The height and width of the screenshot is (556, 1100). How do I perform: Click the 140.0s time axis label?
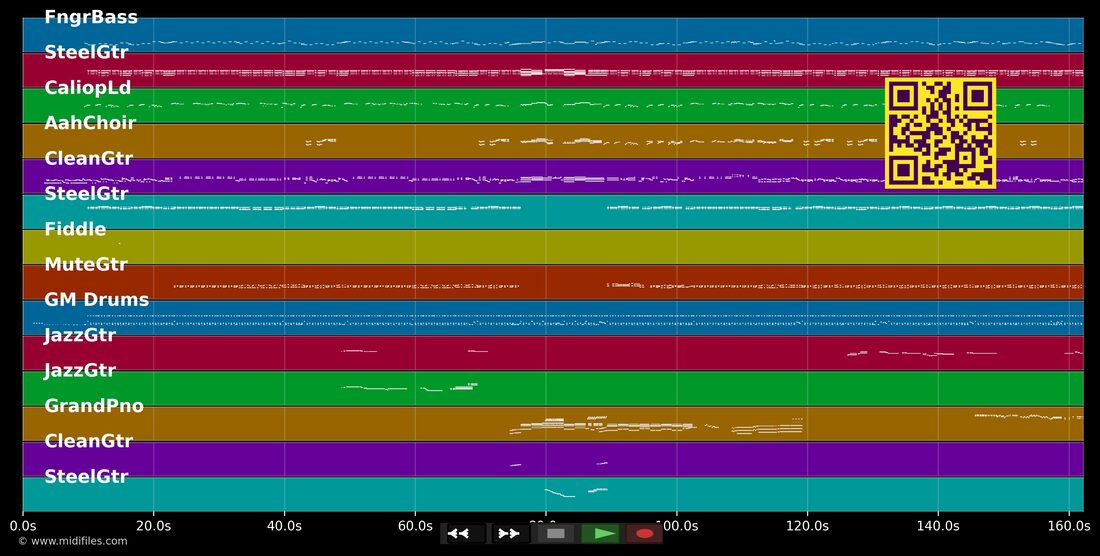[938, 525]
